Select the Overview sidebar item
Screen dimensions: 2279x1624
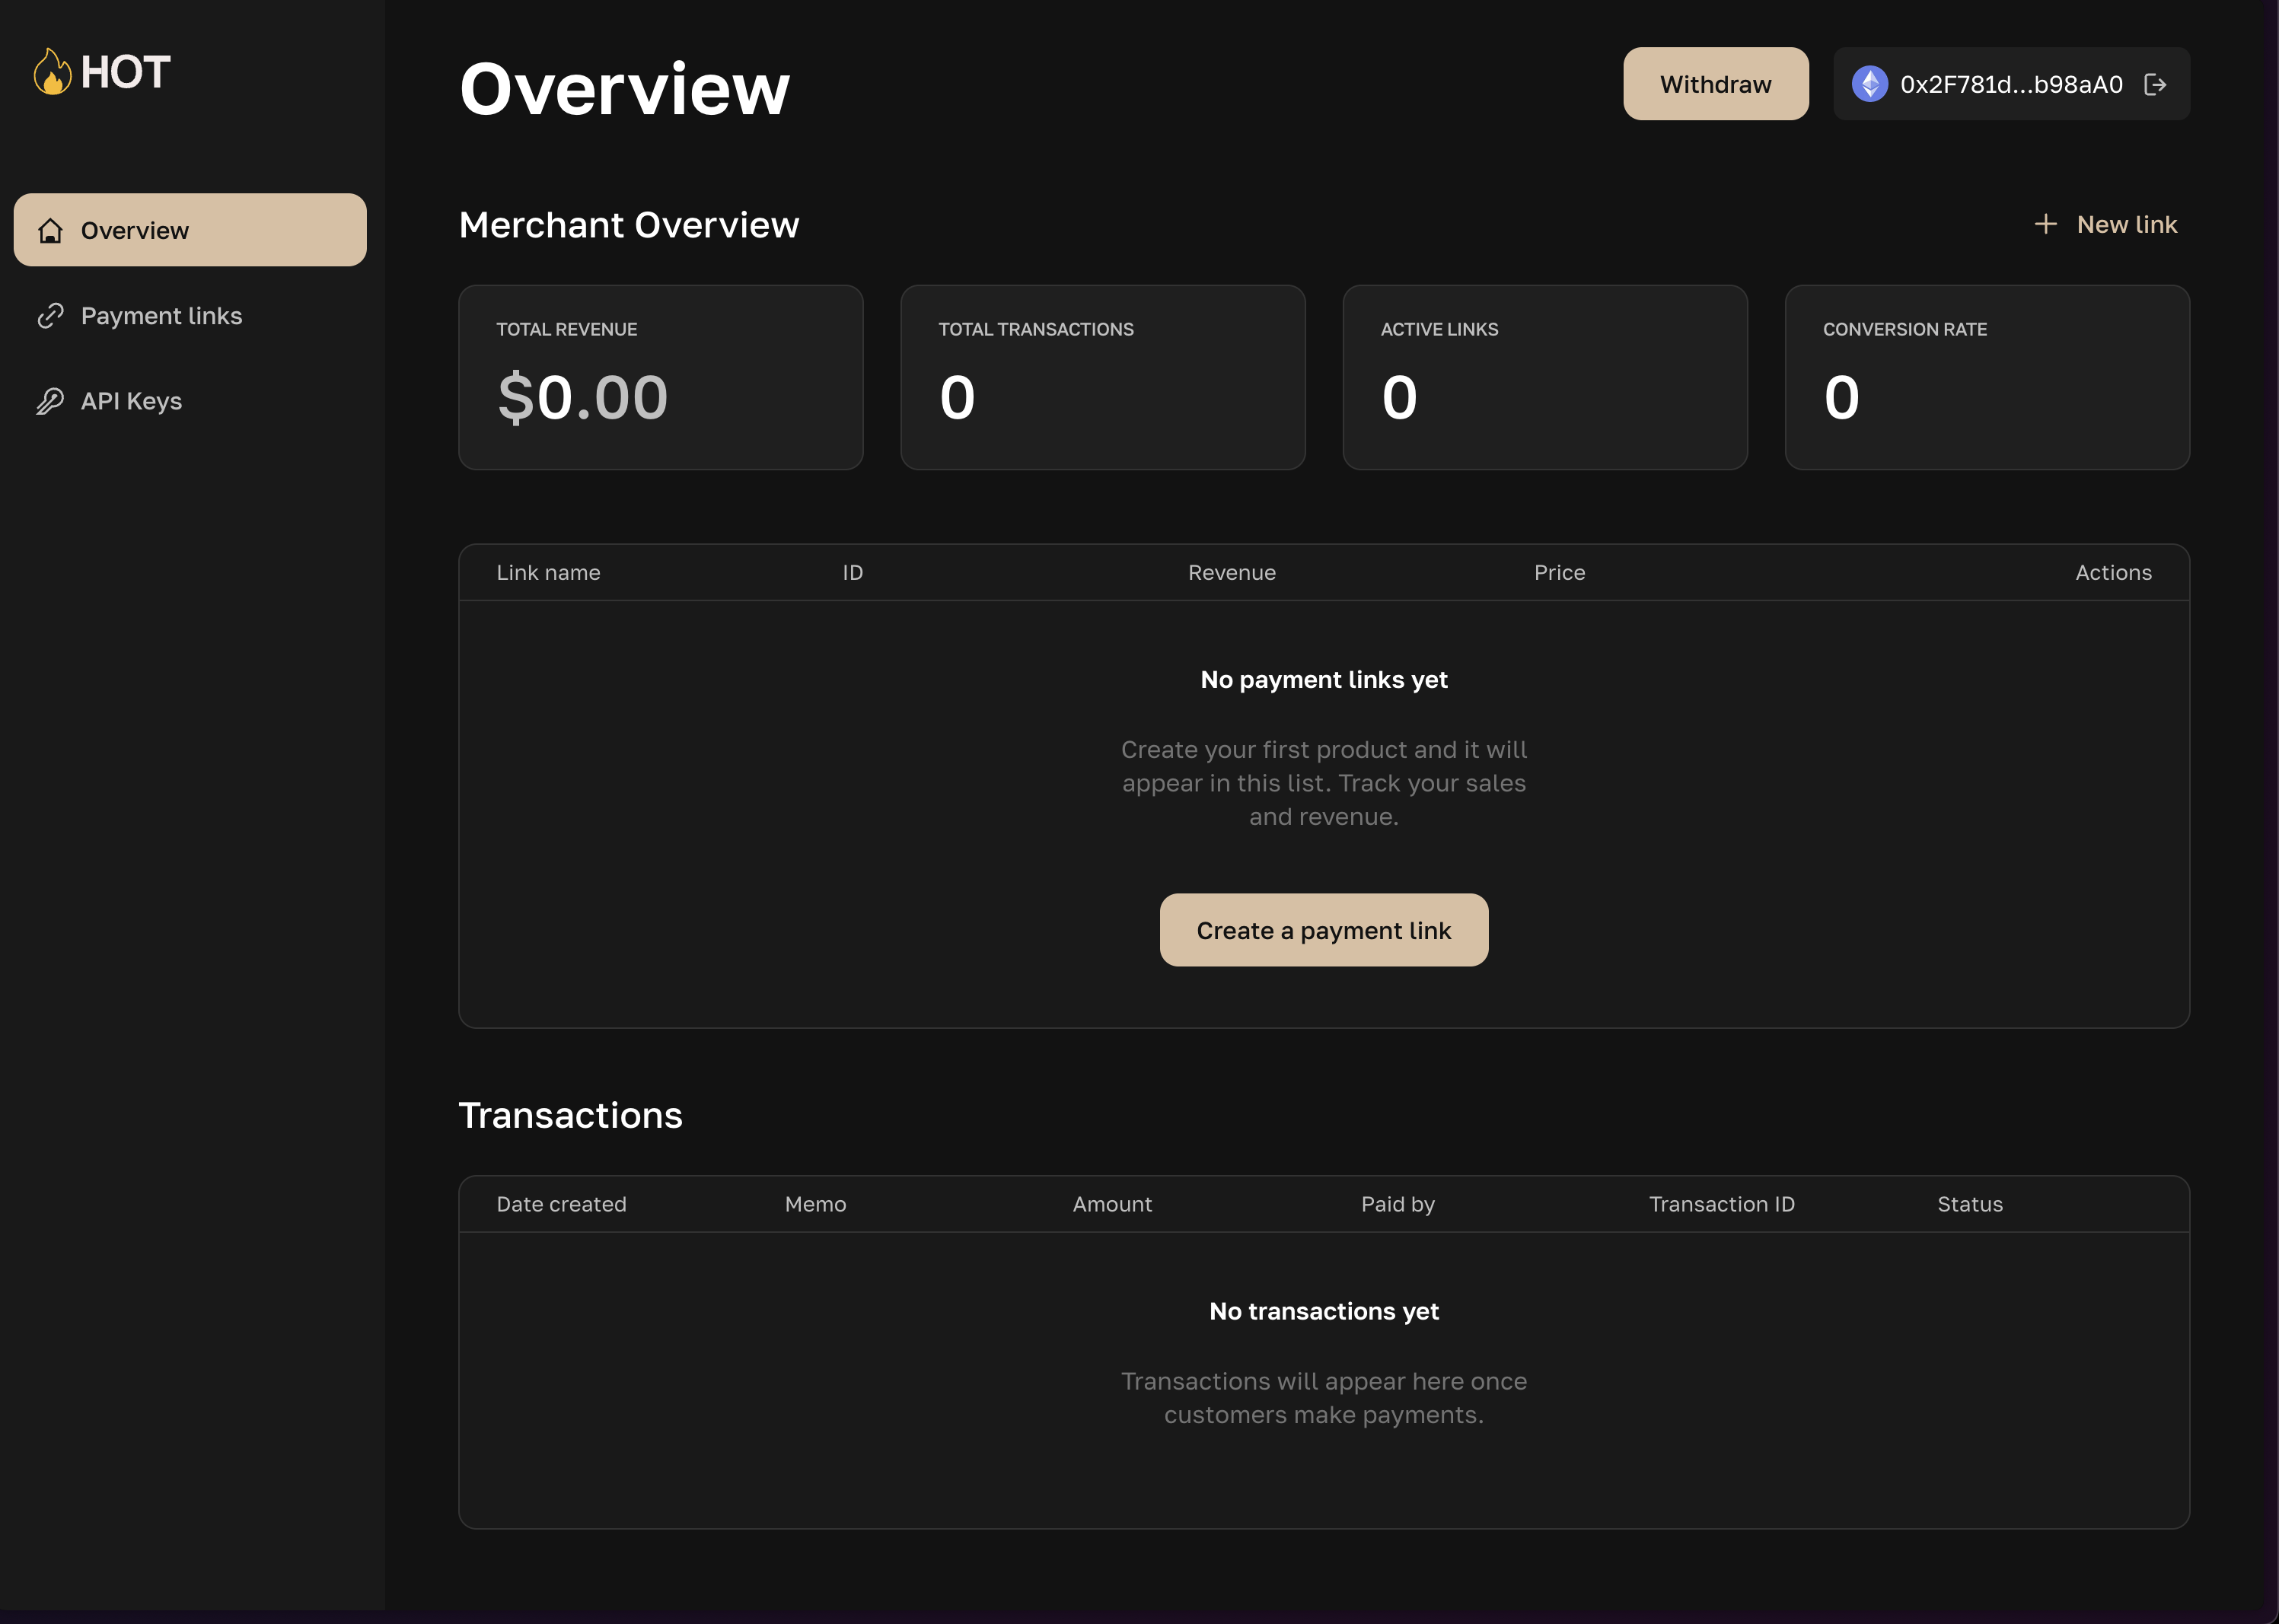[x=190, y=230]
